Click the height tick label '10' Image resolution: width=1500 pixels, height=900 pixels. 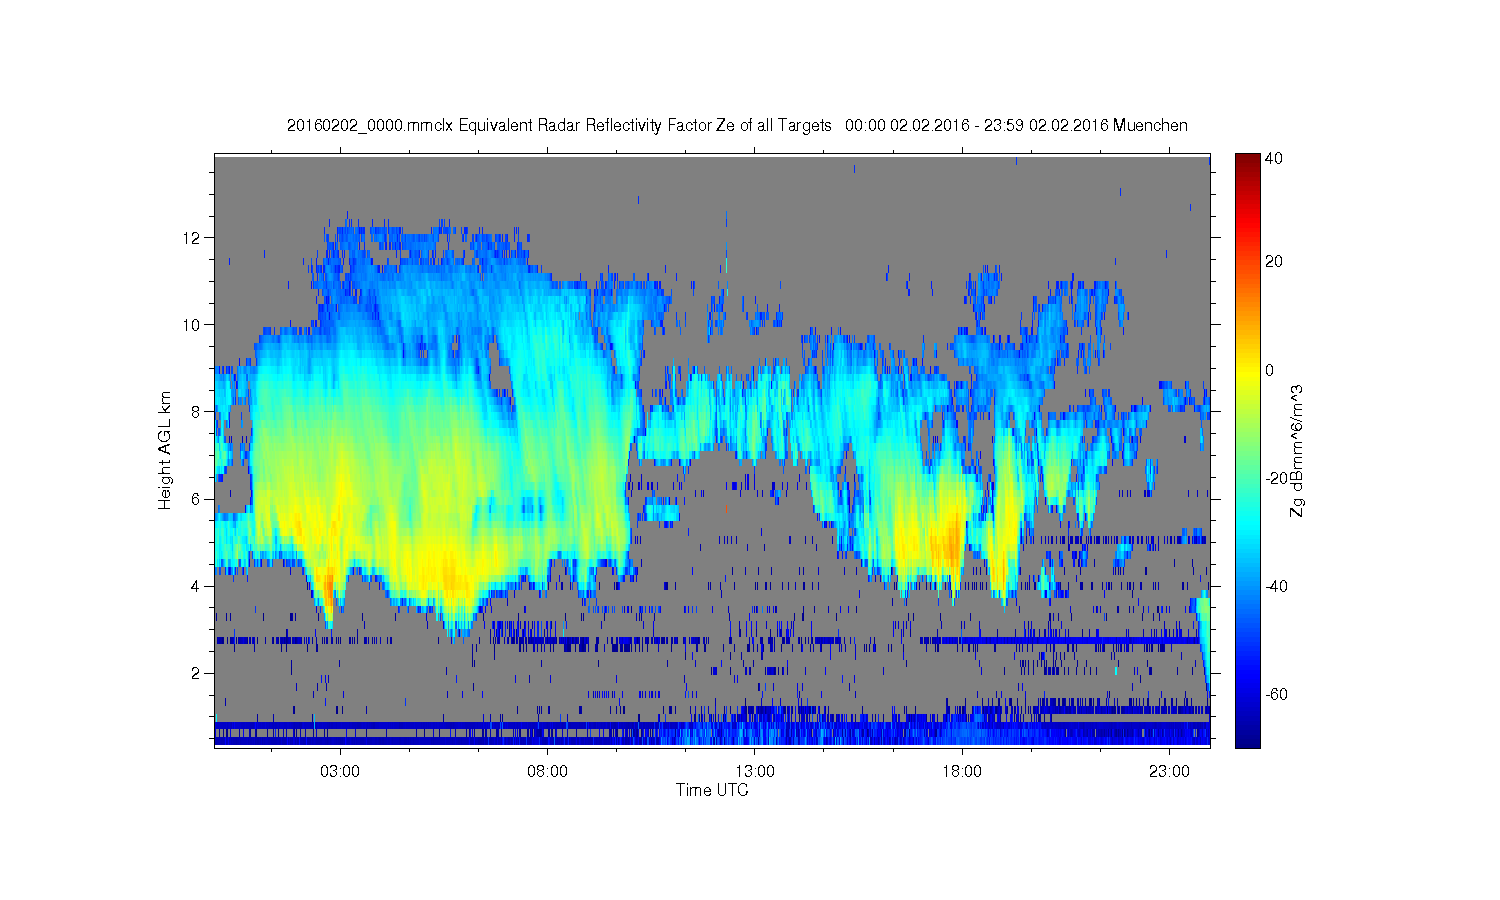pos(193,325)
